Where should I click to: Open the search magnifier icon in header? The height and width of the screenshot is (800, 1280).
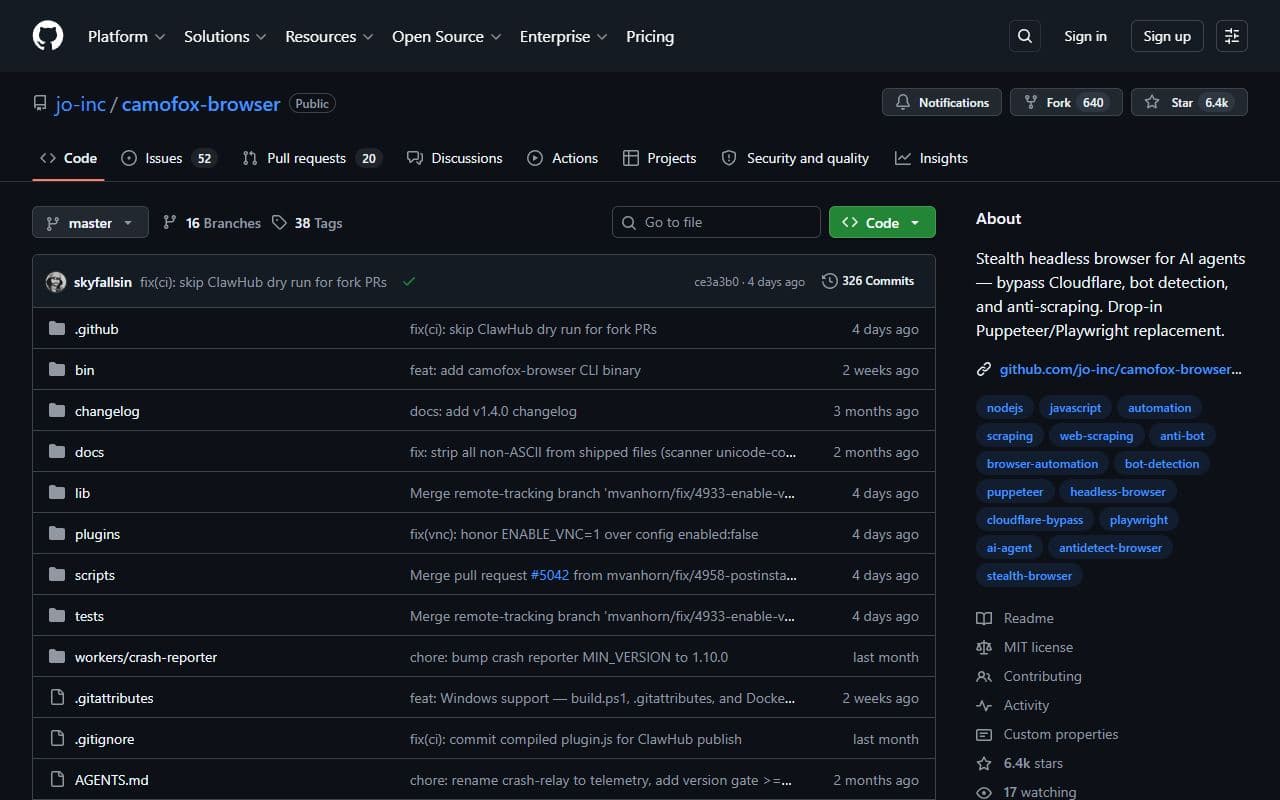[x=1025, y=36]
